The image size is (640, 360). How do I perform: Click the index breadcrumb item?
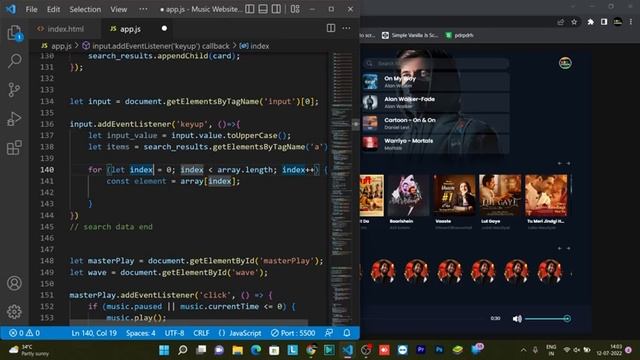click(254, 46)
